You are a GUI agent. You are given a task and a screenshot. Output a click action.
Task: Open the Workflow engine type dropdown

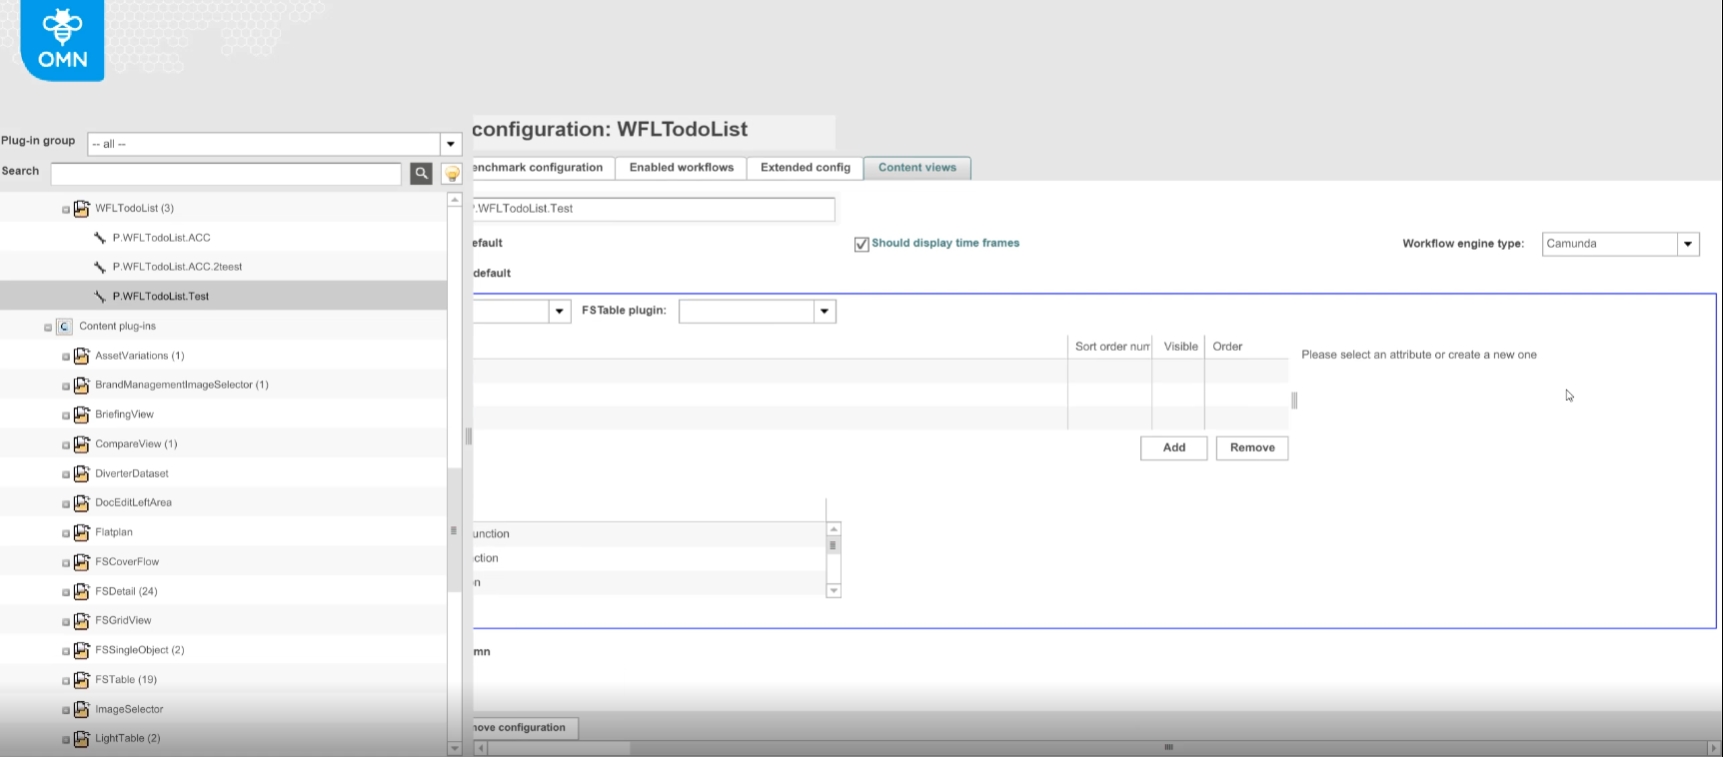tap(1688, 244)
